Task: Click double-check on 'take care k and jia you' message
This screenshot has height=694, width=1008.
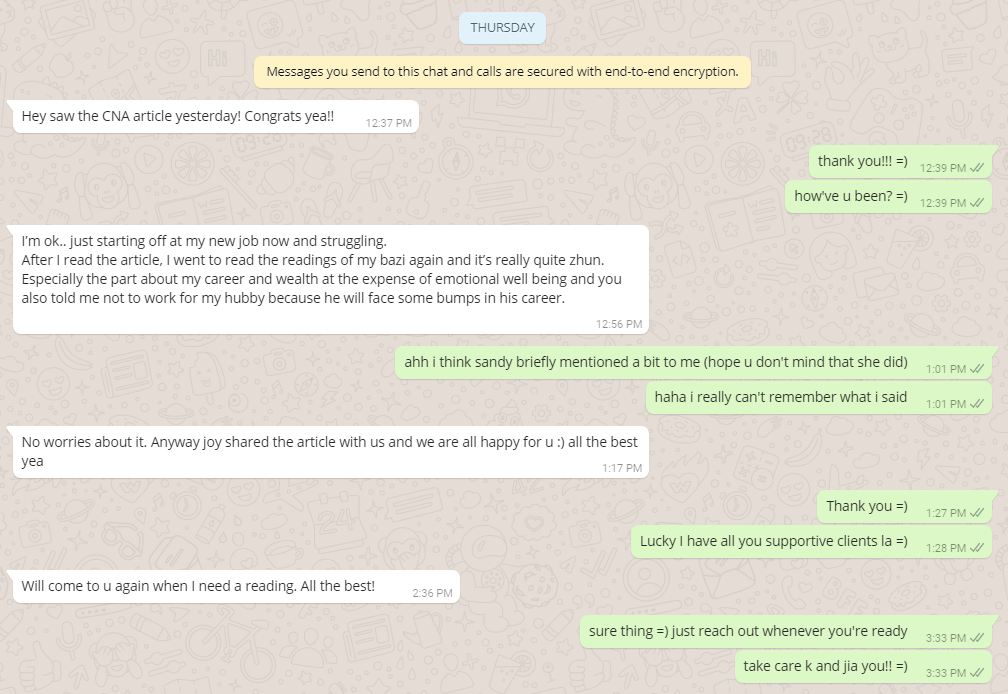Action: coord(977,673)
